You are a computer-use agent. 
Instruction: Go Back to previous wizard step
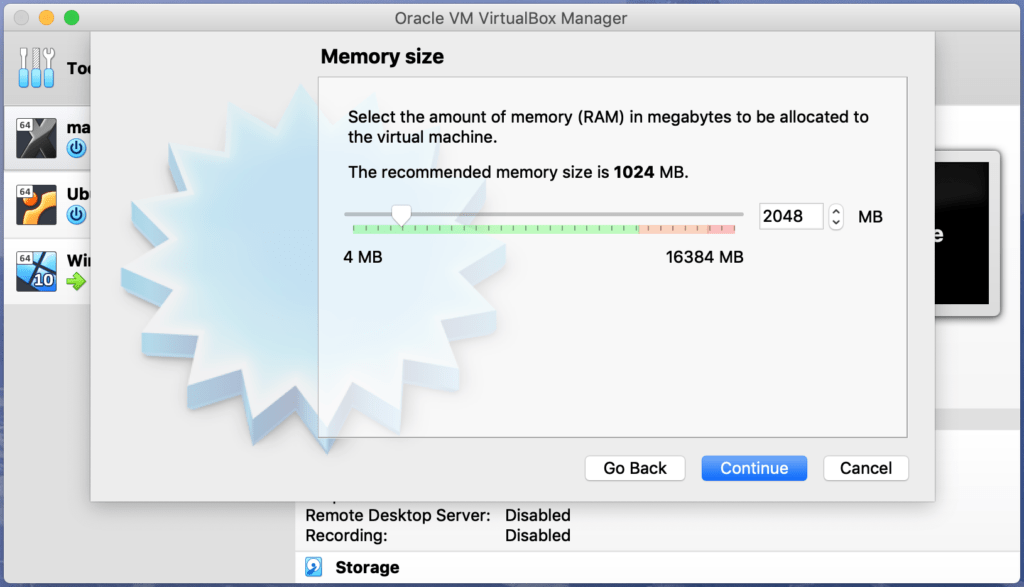(x=635, y=468)
